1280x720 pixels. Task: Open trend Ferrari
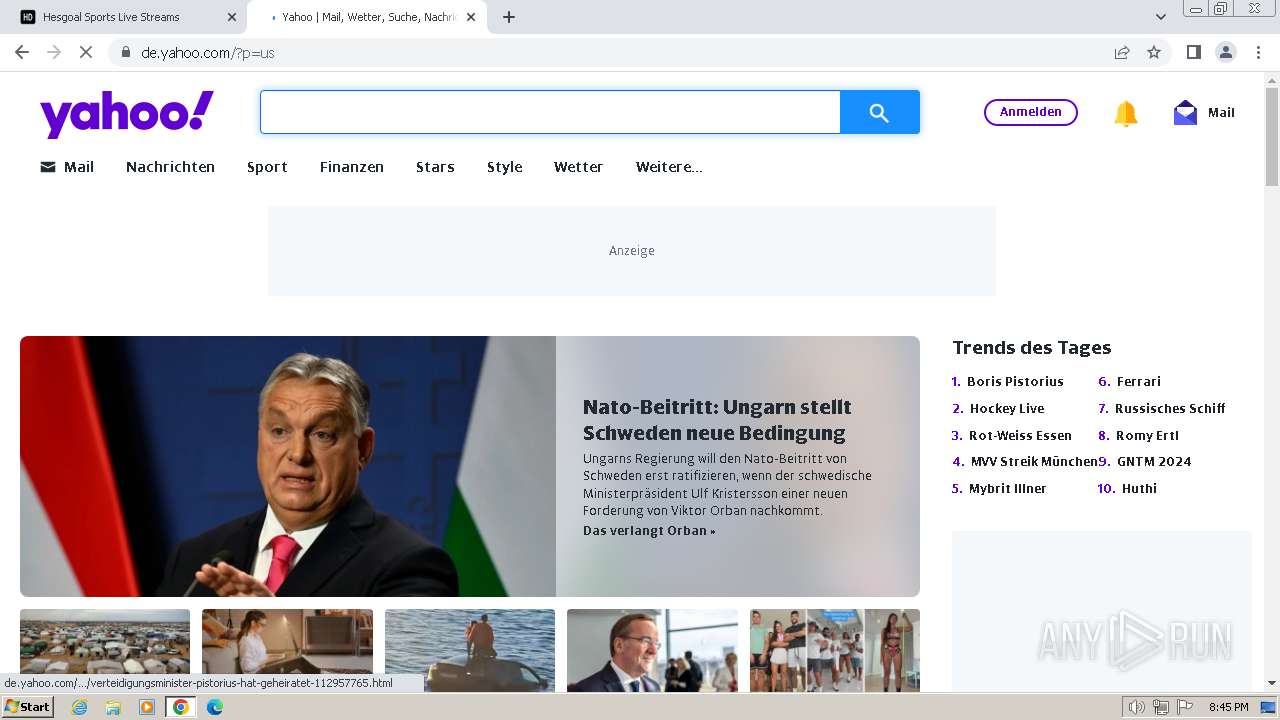[x=1139, y=381]
